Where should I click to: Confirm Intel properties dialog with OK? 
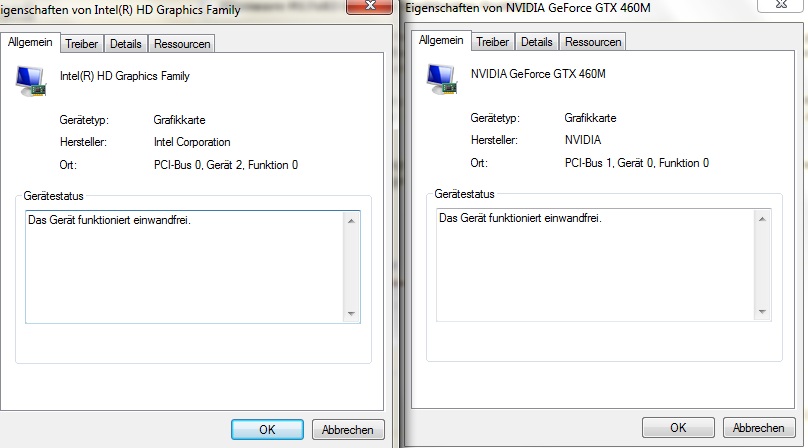[x=267, y=429]
